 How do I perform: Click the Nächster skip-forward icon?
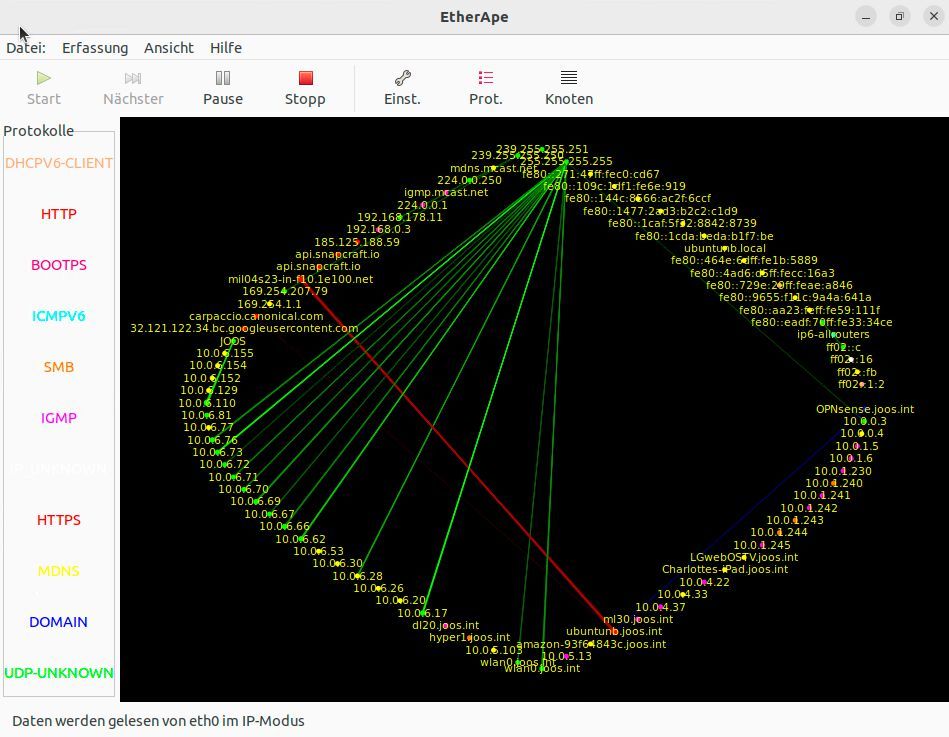coord(133,78)
